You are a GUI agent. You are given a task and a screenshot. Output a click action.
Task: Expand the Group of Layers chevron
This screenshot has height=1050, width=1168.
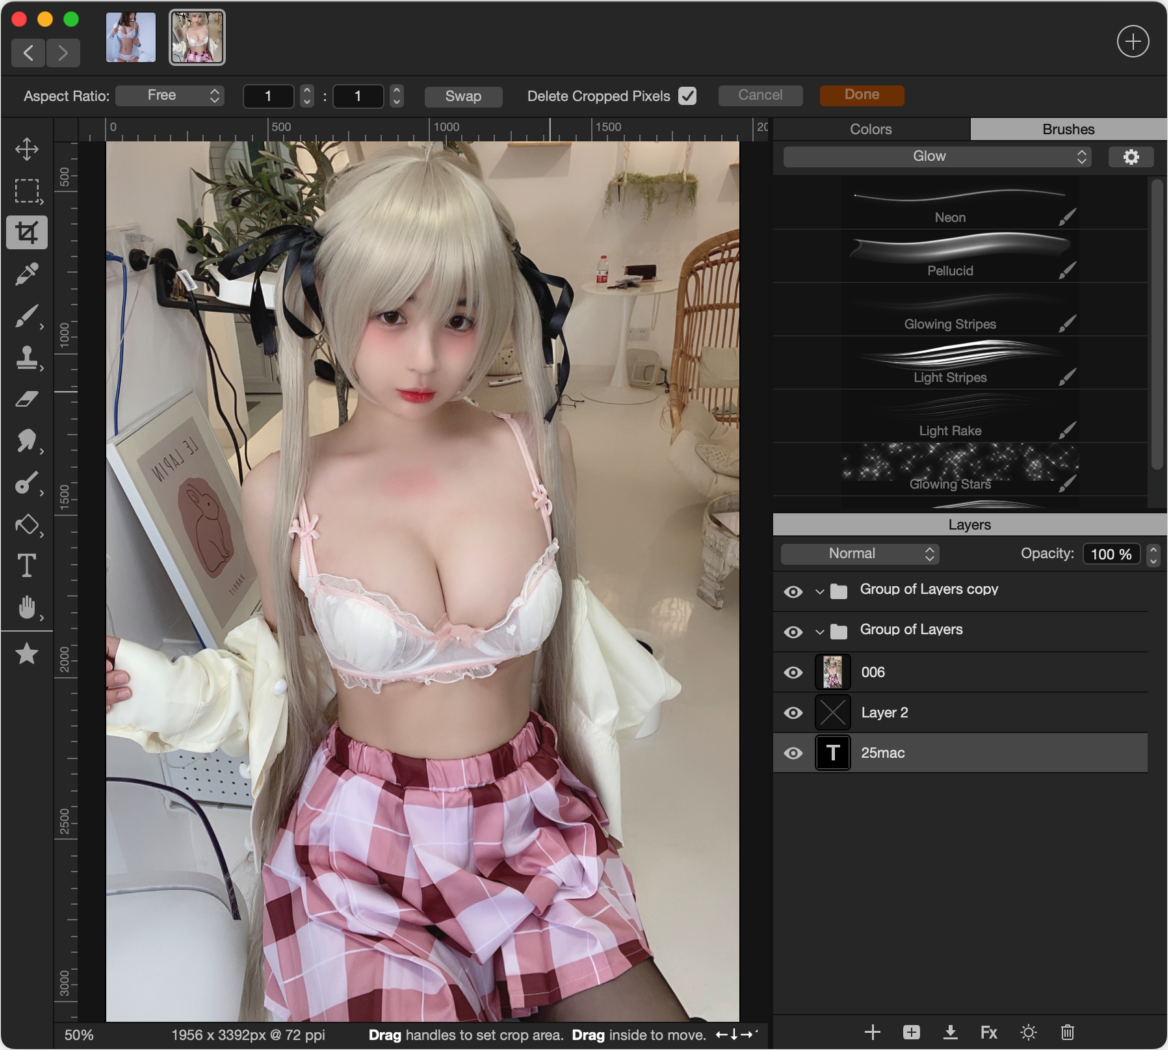819,631
